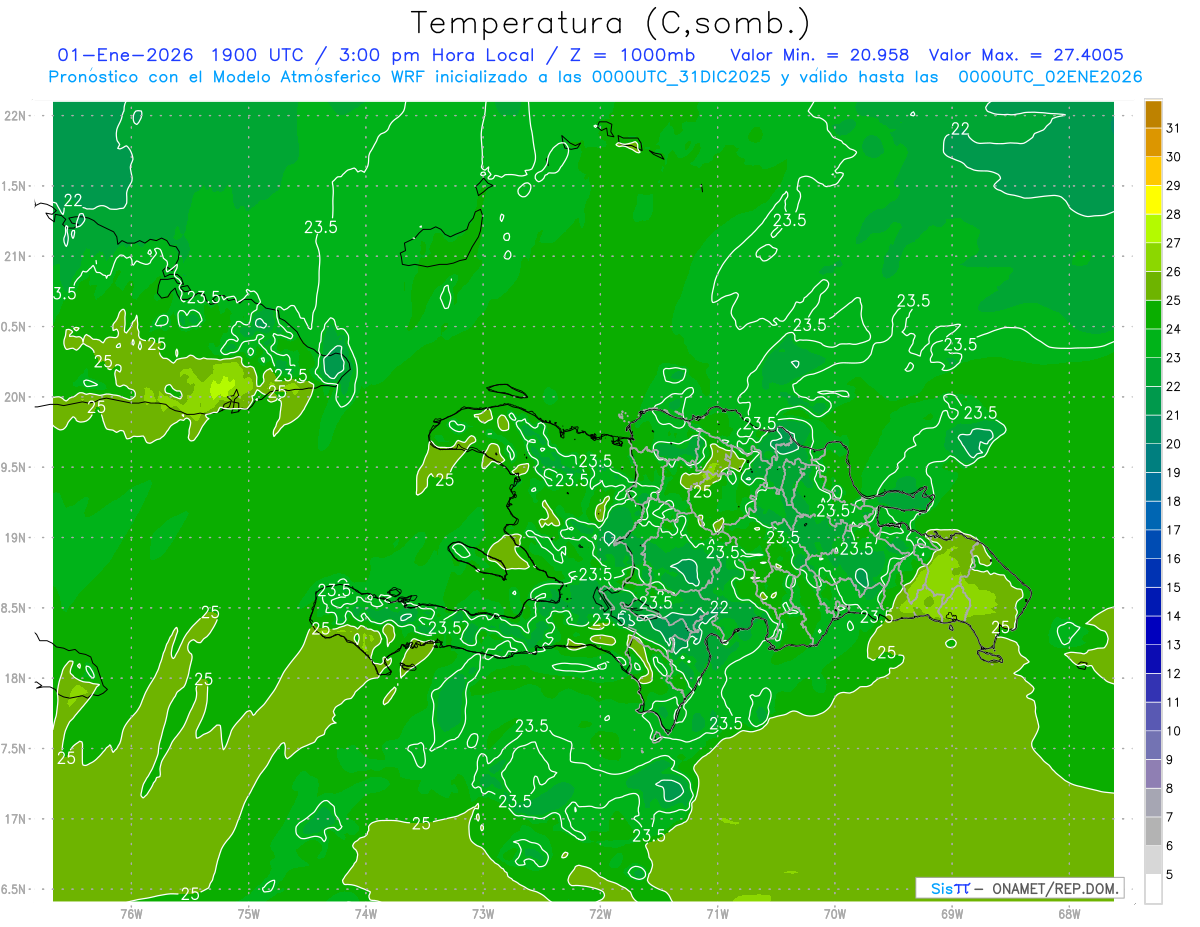Click the blue "Sis" logo text
This screenshot has width=1200, height=927.
tap(942, 888)
